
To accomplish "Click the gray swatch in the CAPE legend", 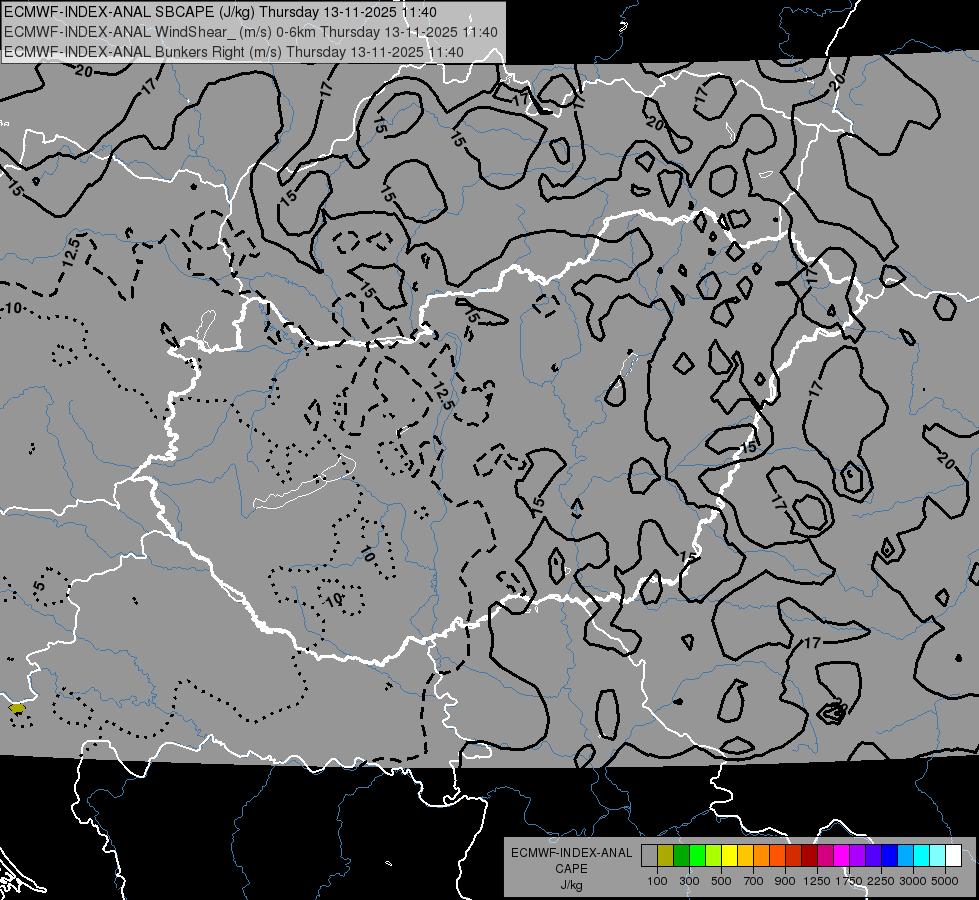I will point(649,856).
